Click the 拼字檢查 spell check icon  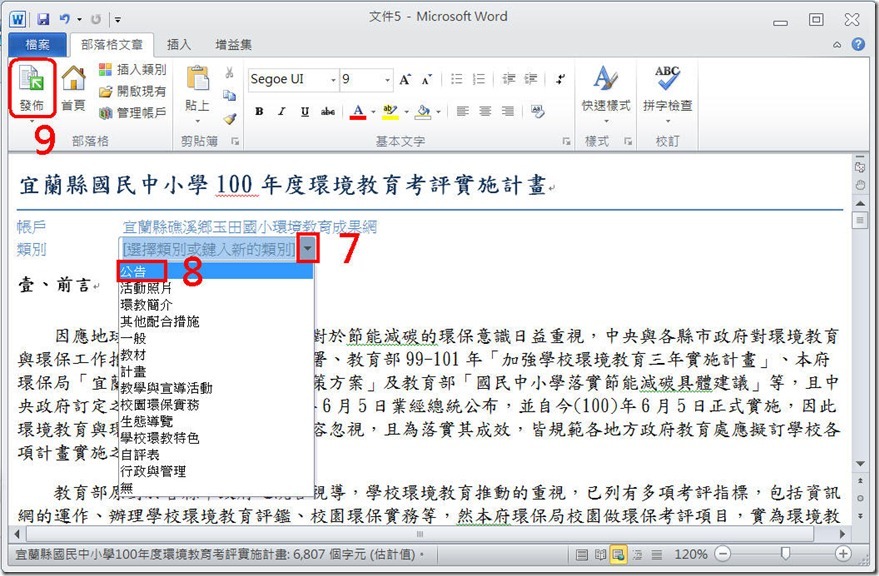click(667, 88)
